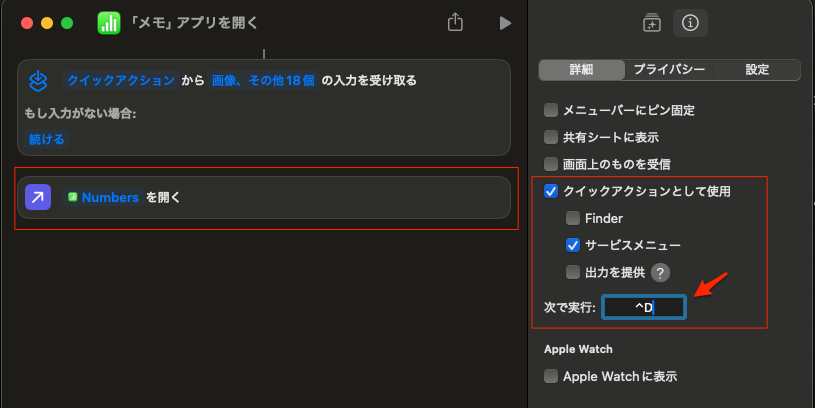Toggle show in share sheet checkbox
The height and width of the screenshot is (408, 815).
[x=551, y=137]
